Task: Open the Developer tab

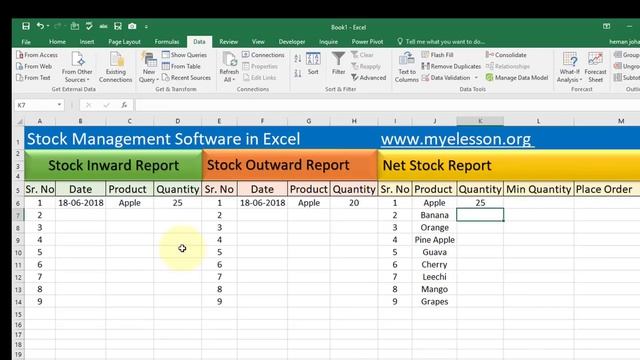Action: pyautogui.click(x=292, y=42)
